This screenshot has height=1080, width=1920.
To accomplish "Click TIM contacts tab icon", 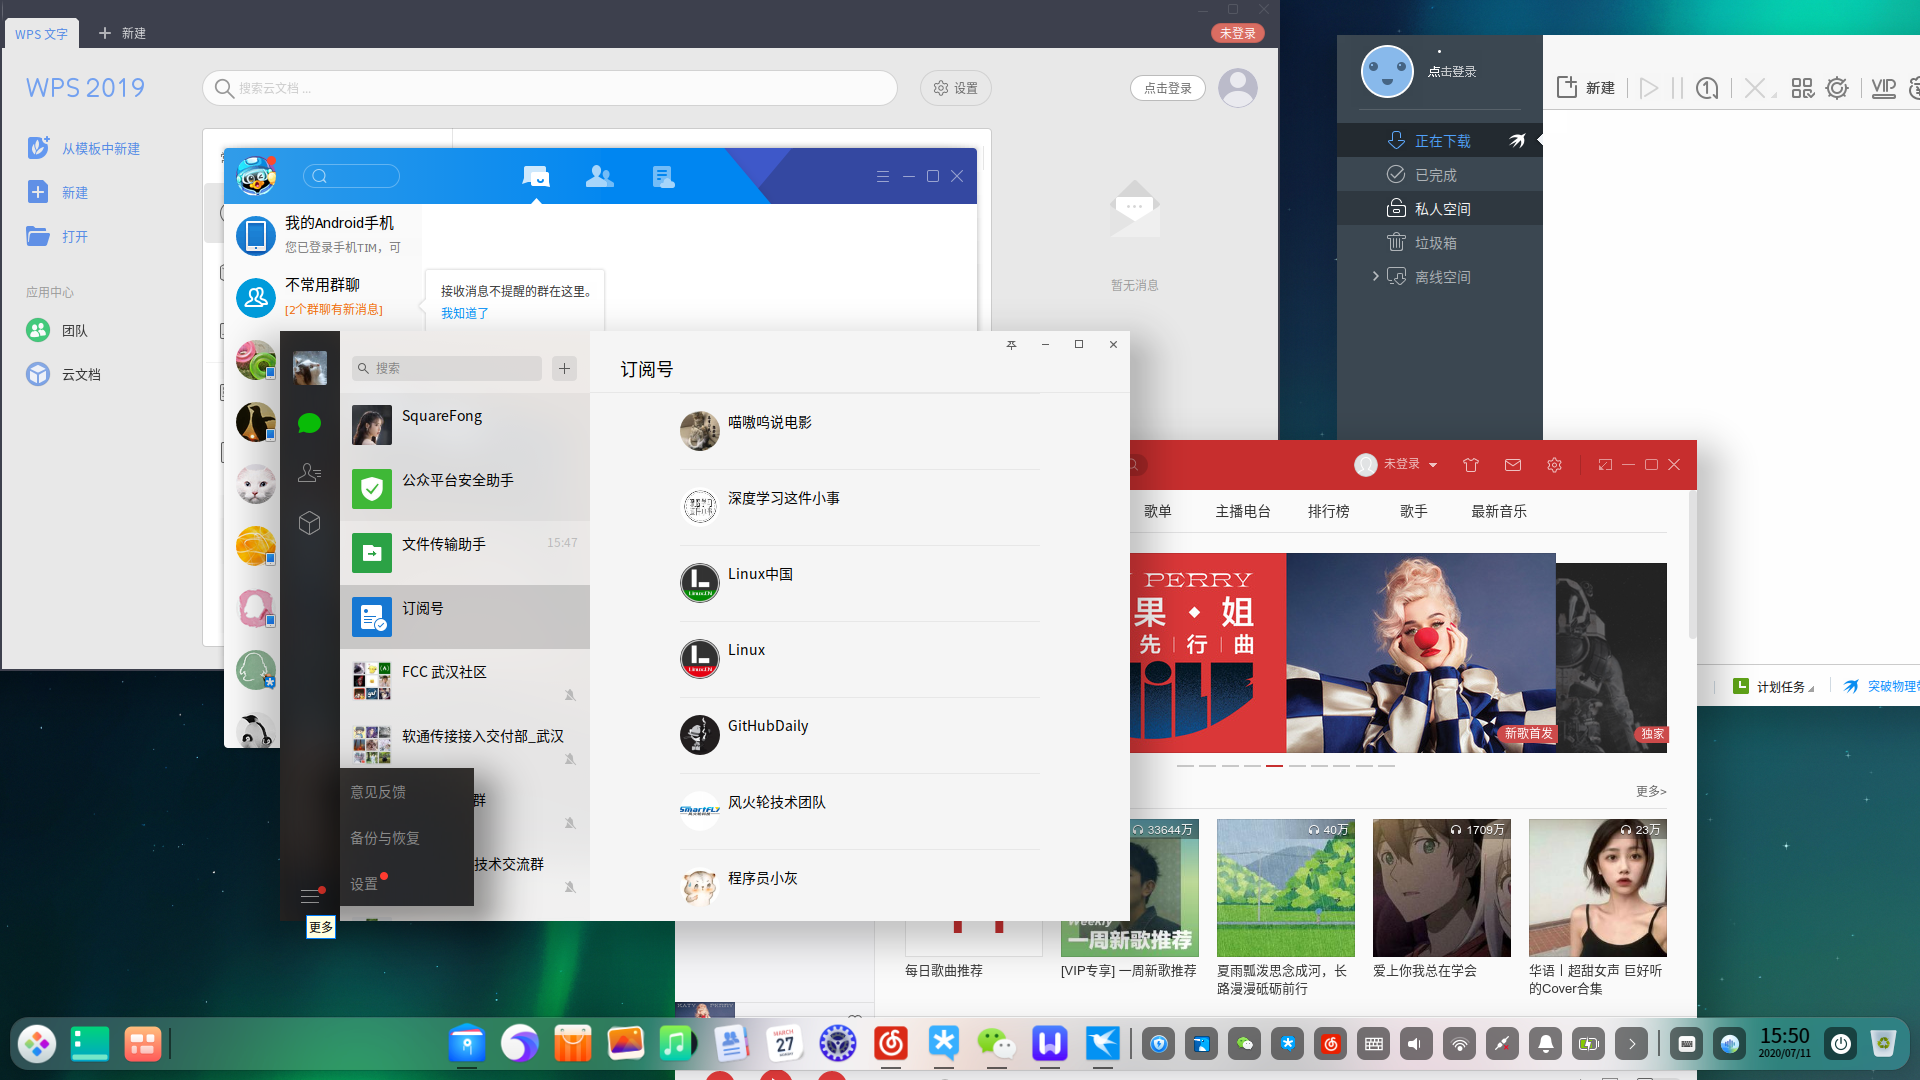I will point(599,177).
